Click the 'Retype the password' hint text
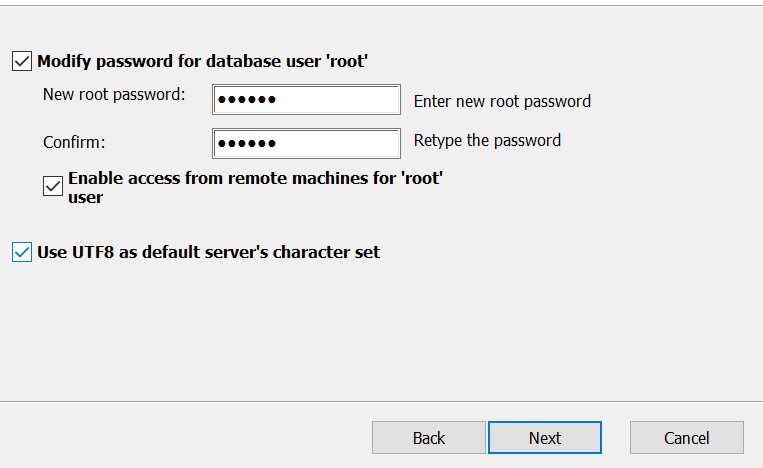The image size is (763, 468). coord(487,141)
